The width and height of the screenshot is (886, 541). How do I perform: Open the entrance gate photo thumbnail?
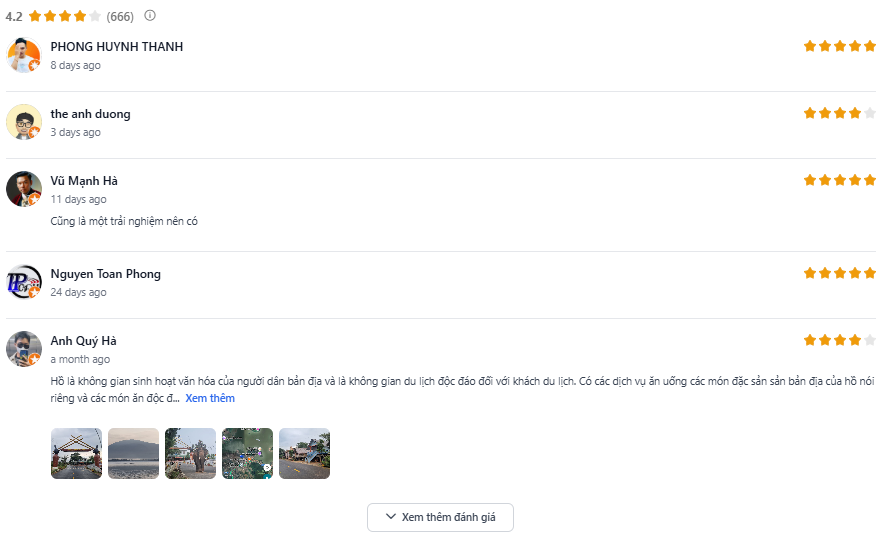pos(76,454)
